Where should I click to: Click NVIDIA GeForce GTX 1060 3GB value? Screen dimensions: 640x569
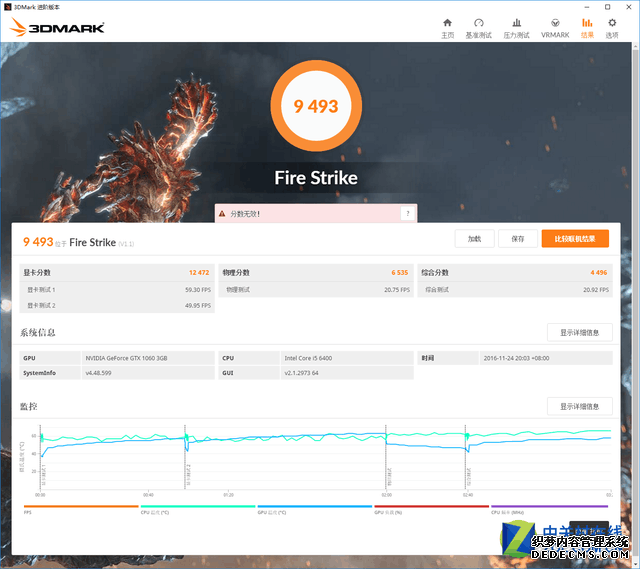126,358
